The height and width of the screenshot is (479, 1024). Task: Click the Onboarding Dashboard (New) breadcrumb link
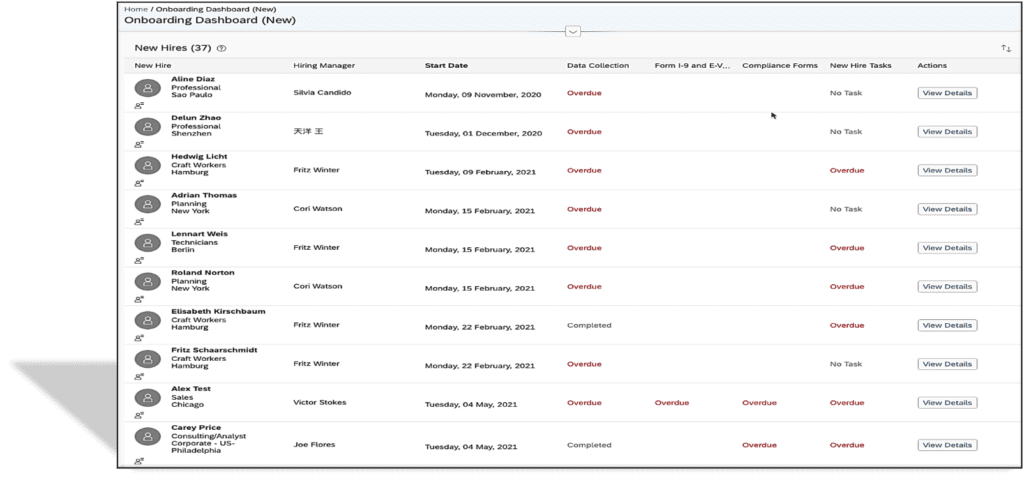coord(216,9)
